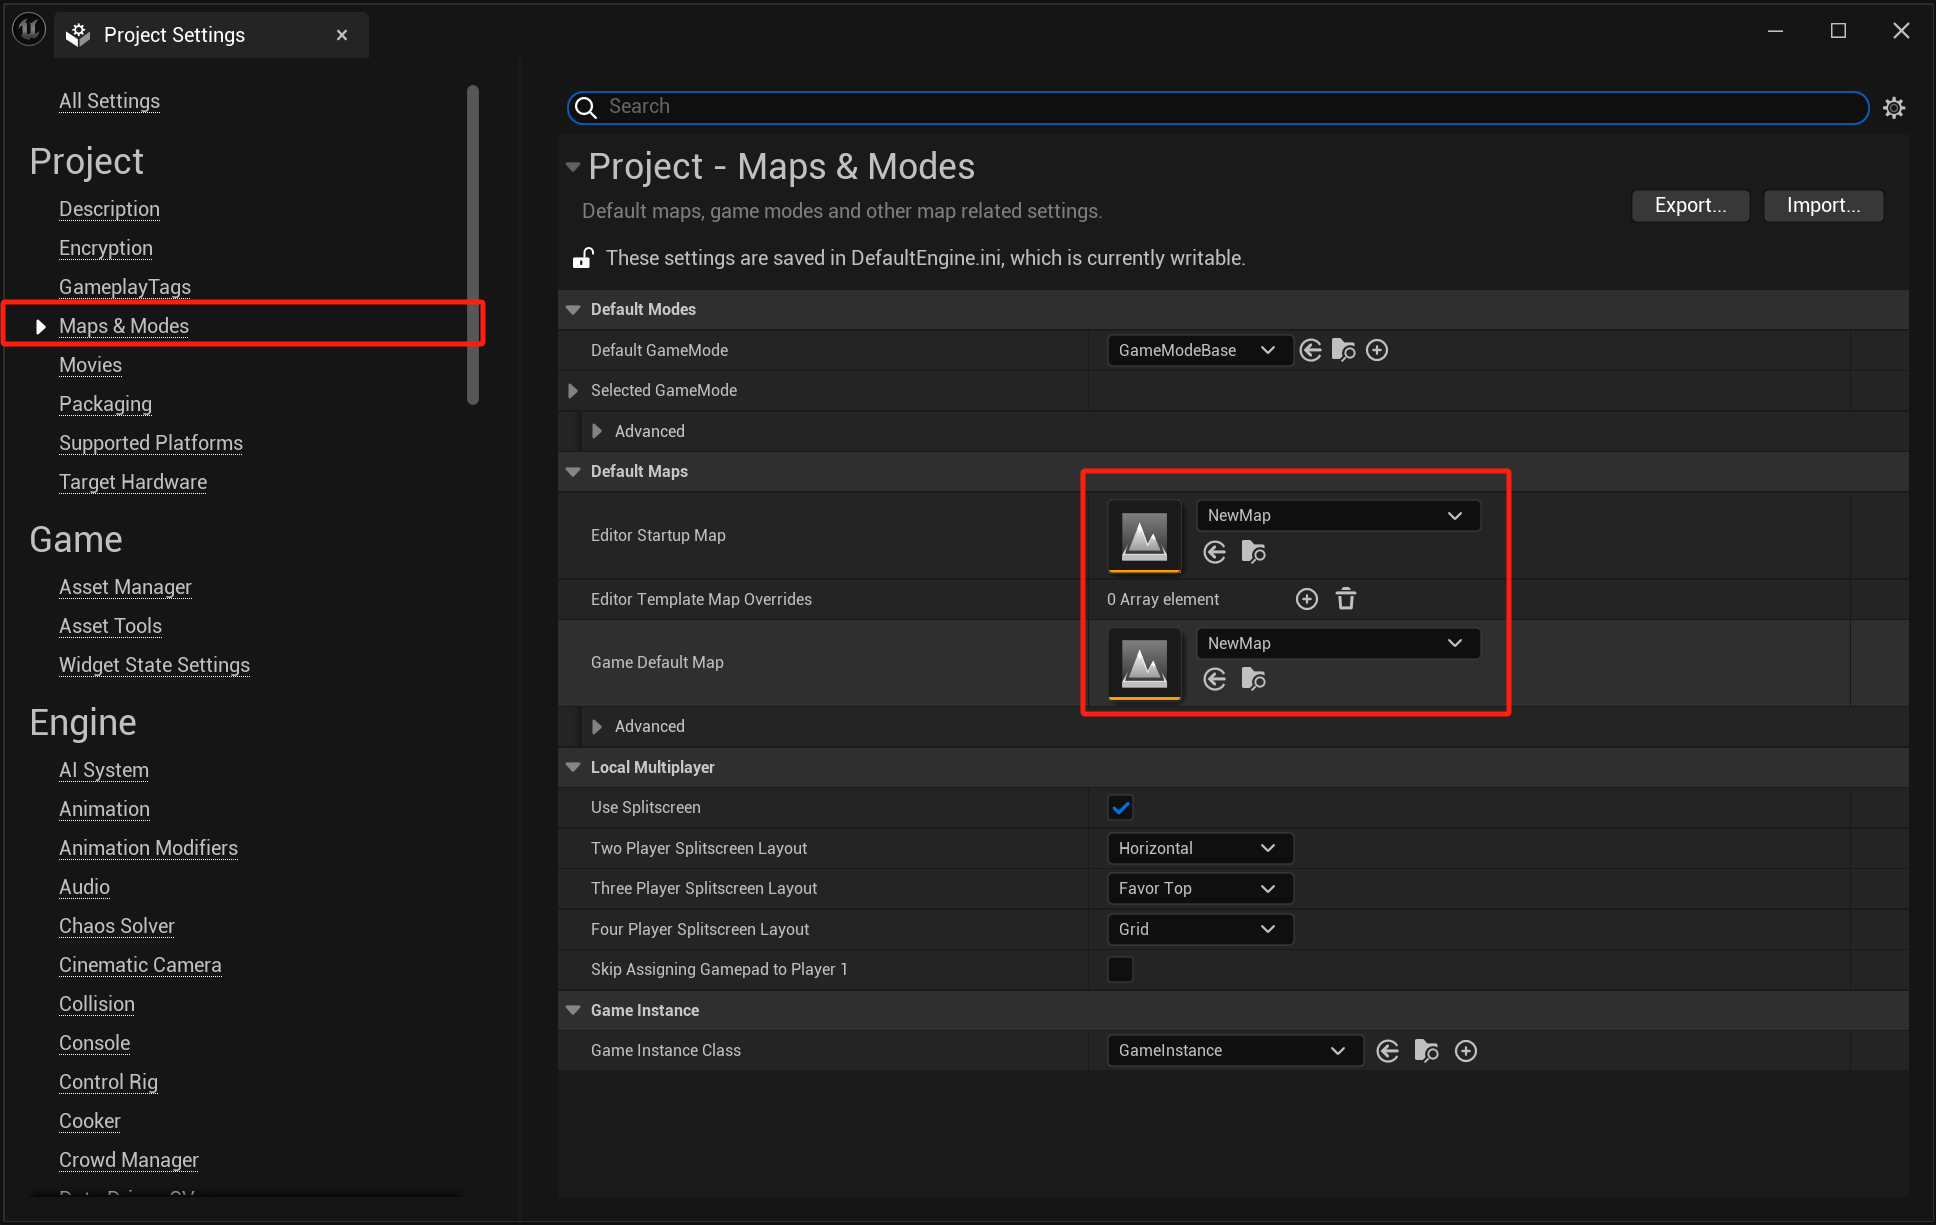Remove all Editor Template Map Overrides elements
This screenshot has width=1936, height=1225.
(1346, 599)
